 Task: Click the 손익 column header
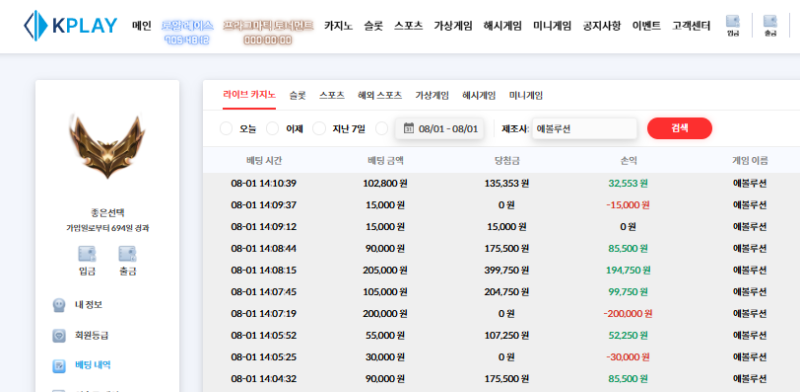pyautogui.click(x=628, y=161)
